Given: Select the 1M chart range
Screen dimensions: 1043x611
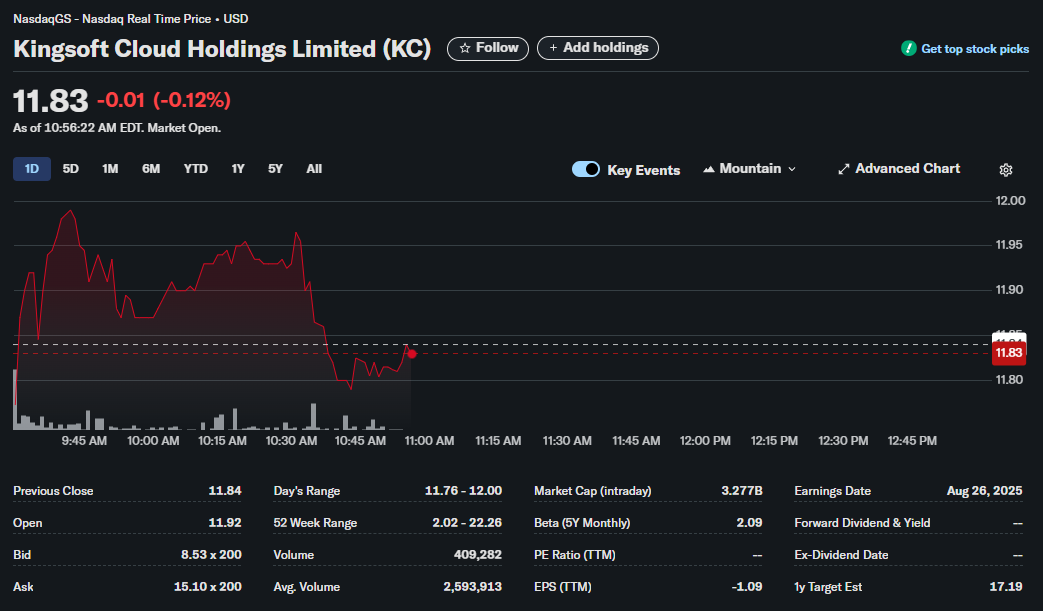Looking at the screenshot, I should 110,169.
